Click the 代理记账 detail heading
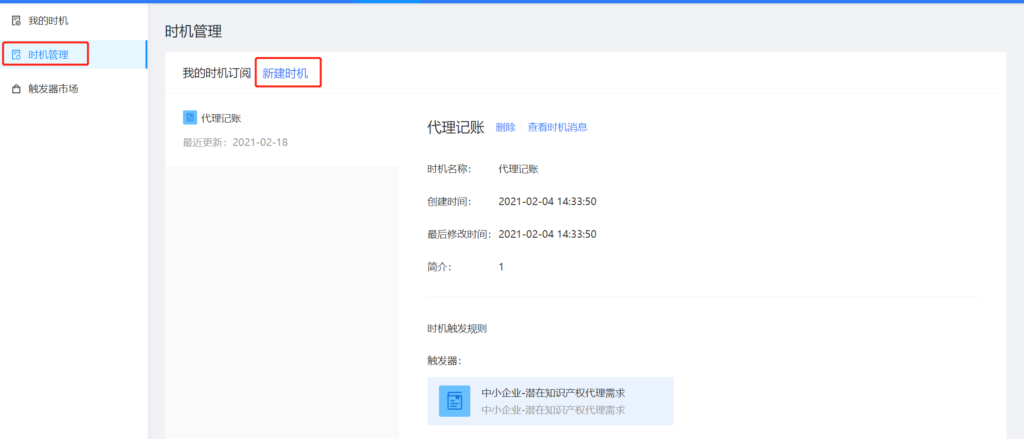 click(x=455, y=127)
